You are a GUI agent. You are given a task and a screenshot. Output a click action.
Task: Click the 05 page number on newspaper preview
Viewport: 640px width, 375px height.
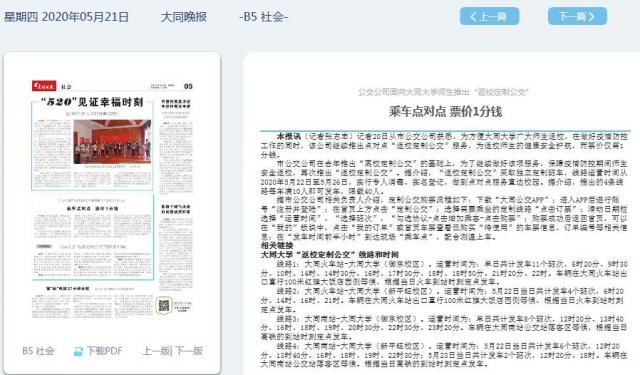(188, 86)
